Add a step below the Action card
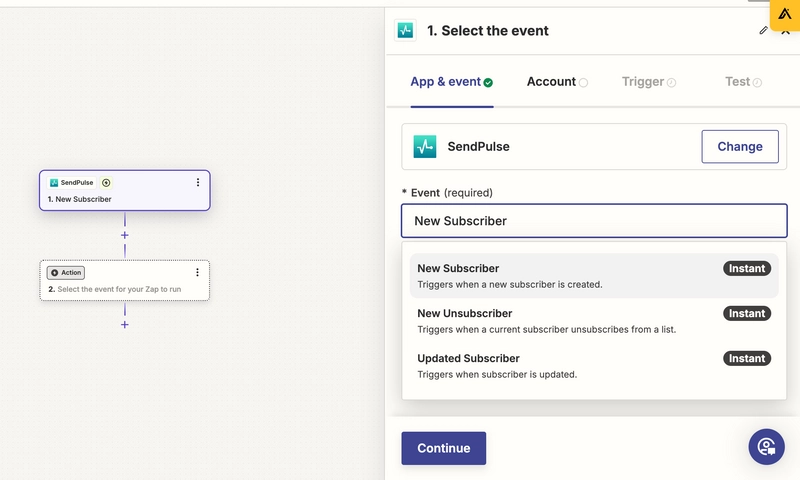 [124, 324]
